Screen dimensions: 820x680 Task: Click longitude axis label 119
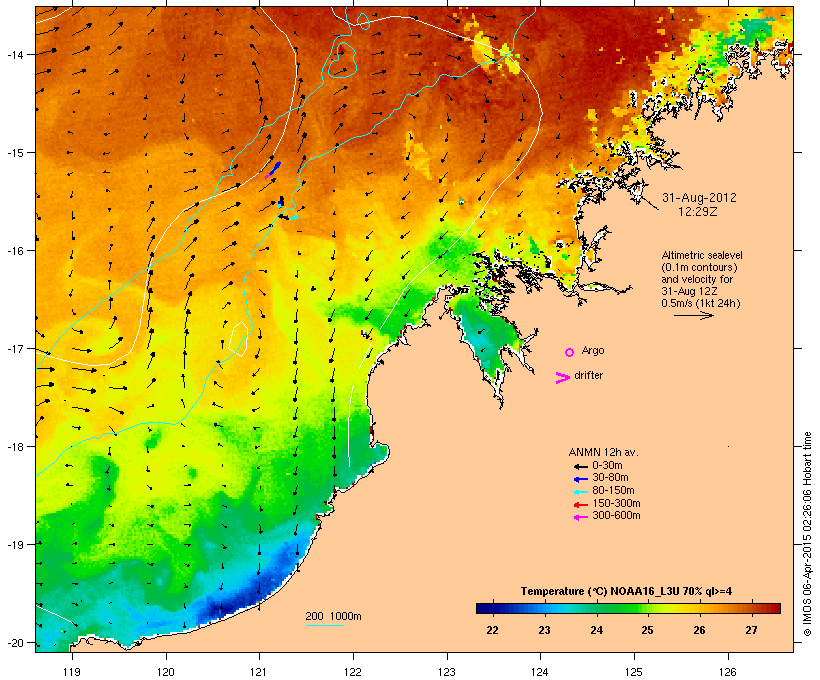coord(72,672)
